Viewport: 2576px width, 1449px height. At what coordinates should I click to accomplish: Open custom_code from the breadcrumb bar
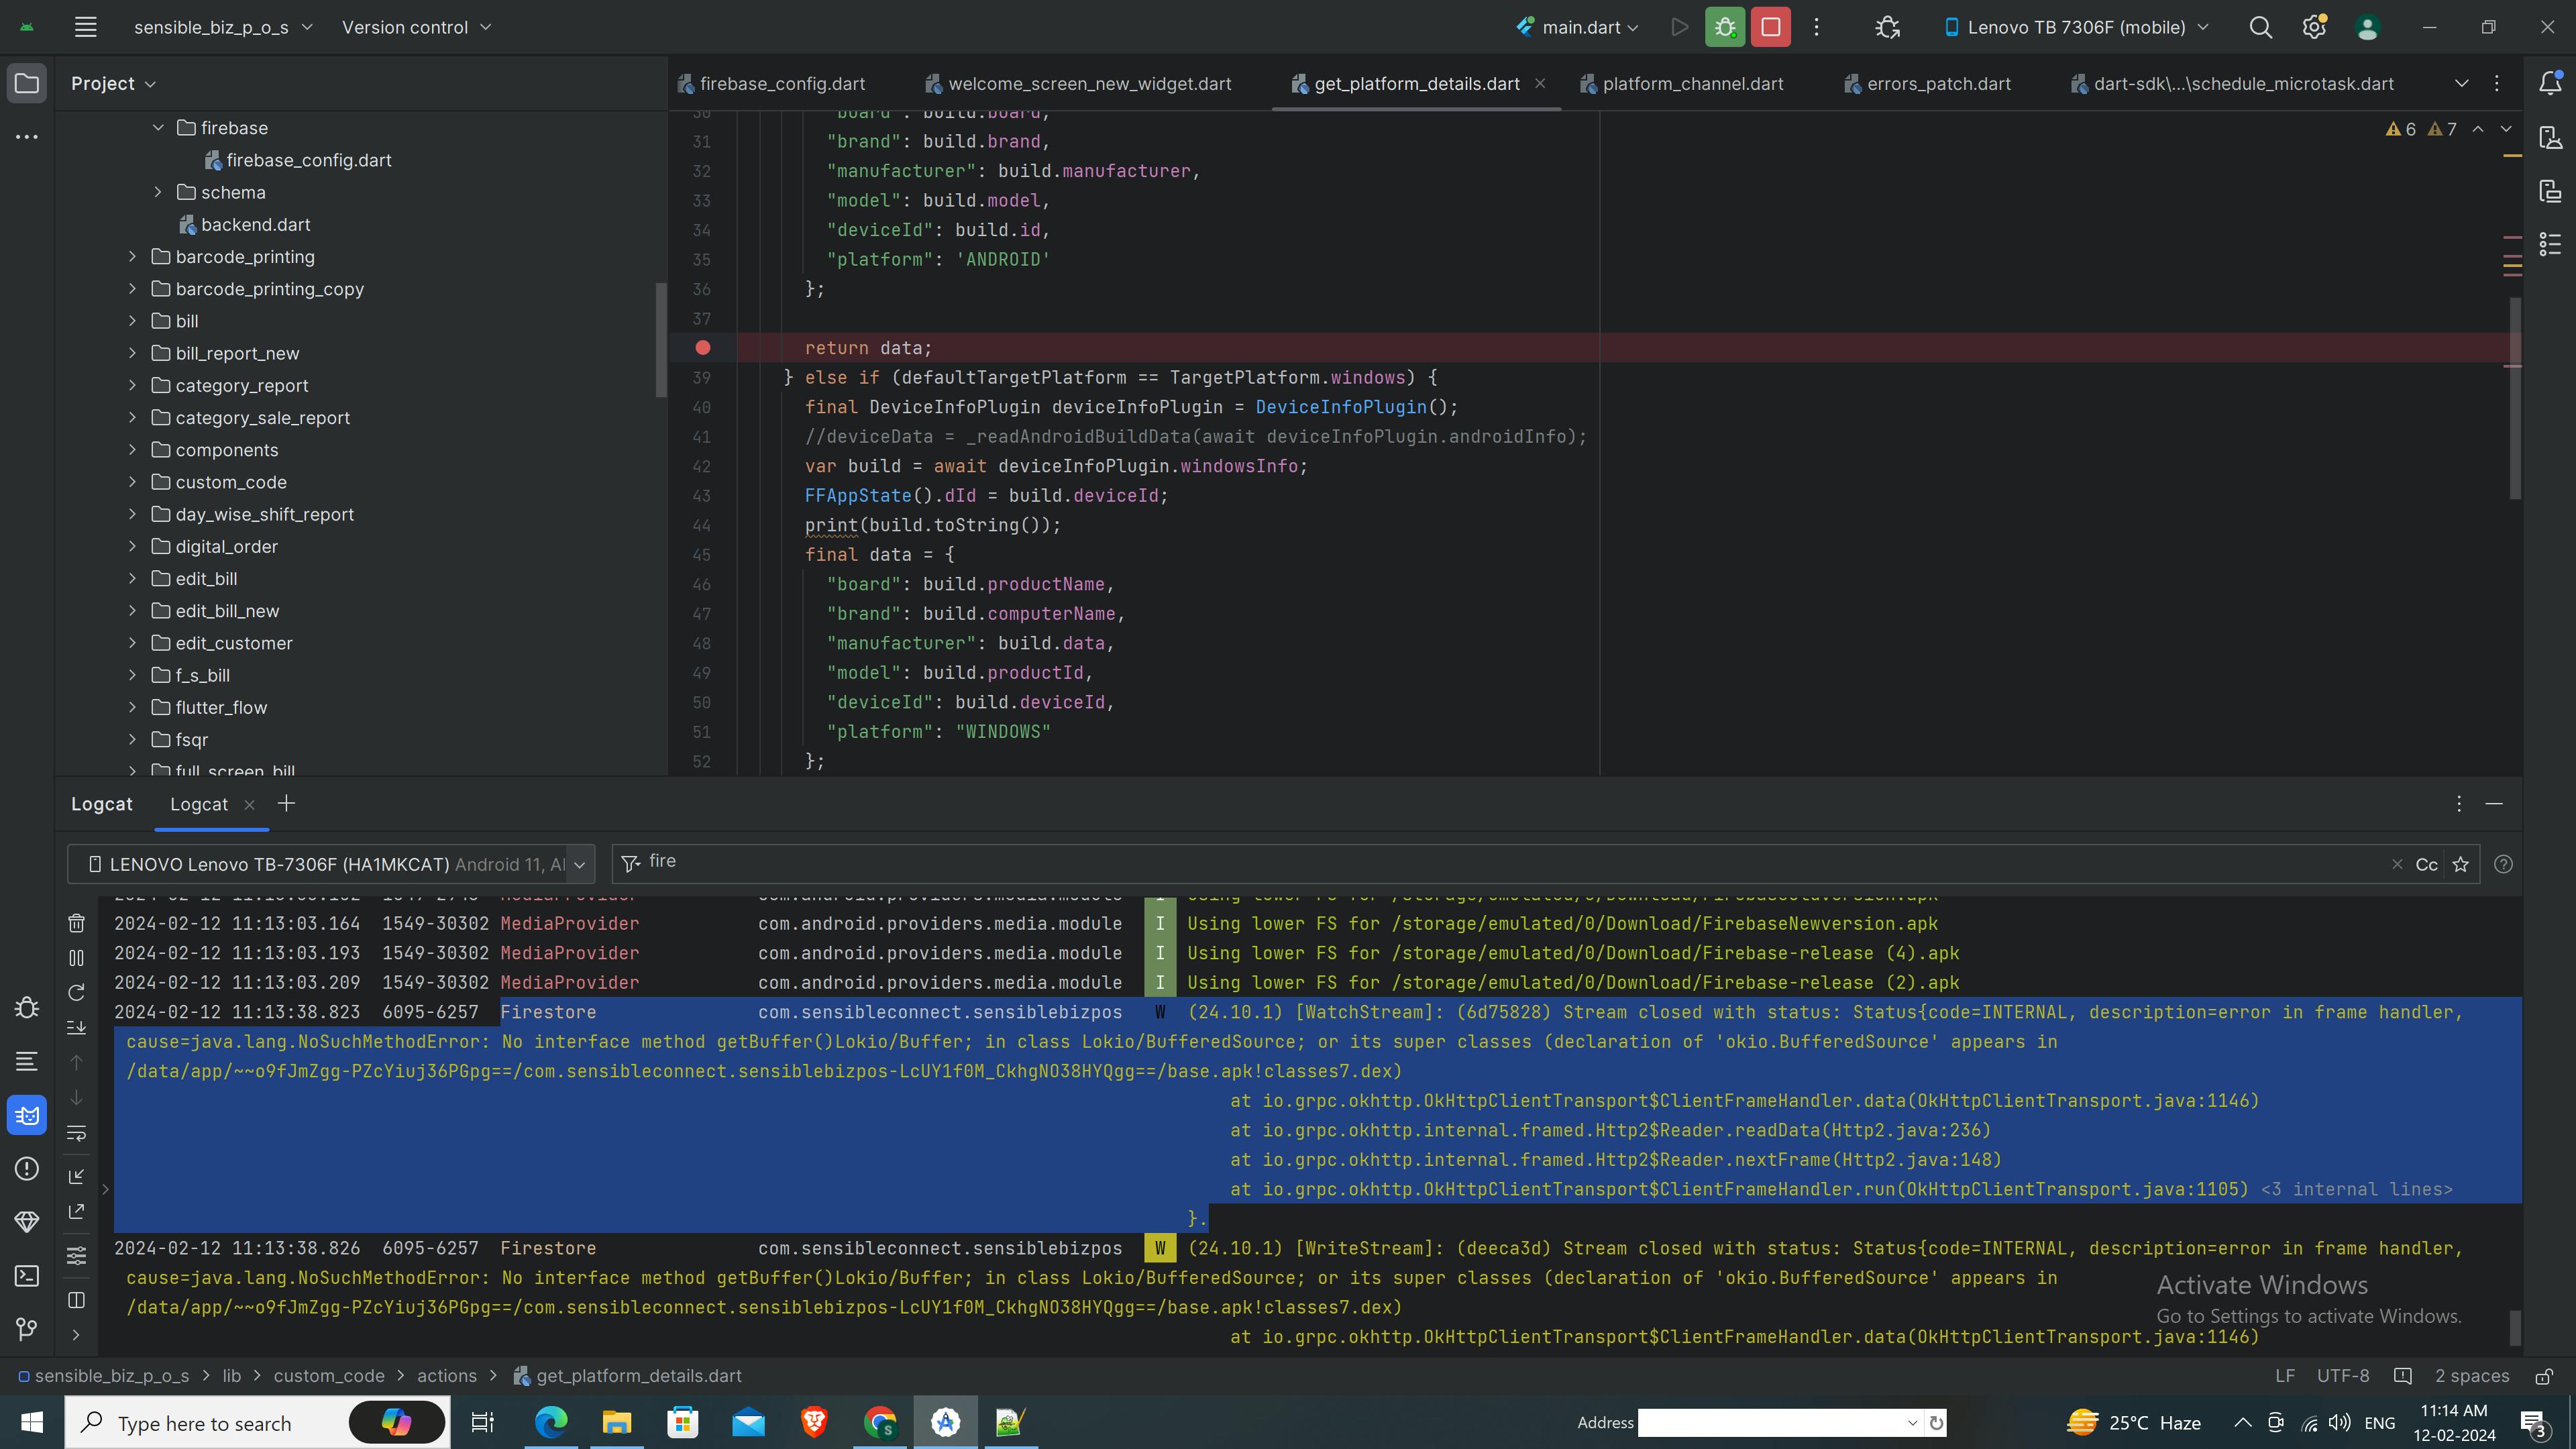coord(329,1375)
